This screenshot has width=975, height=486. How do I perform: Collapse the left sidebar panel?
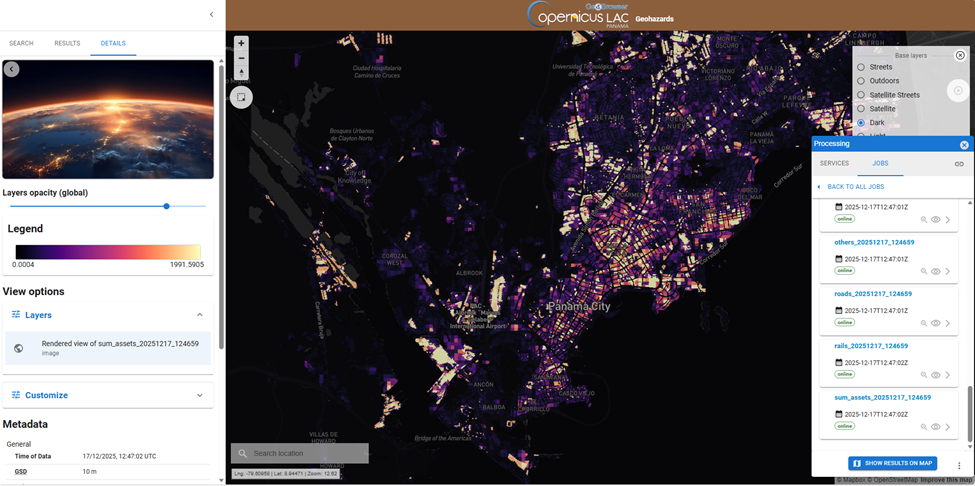pos(211,14)
